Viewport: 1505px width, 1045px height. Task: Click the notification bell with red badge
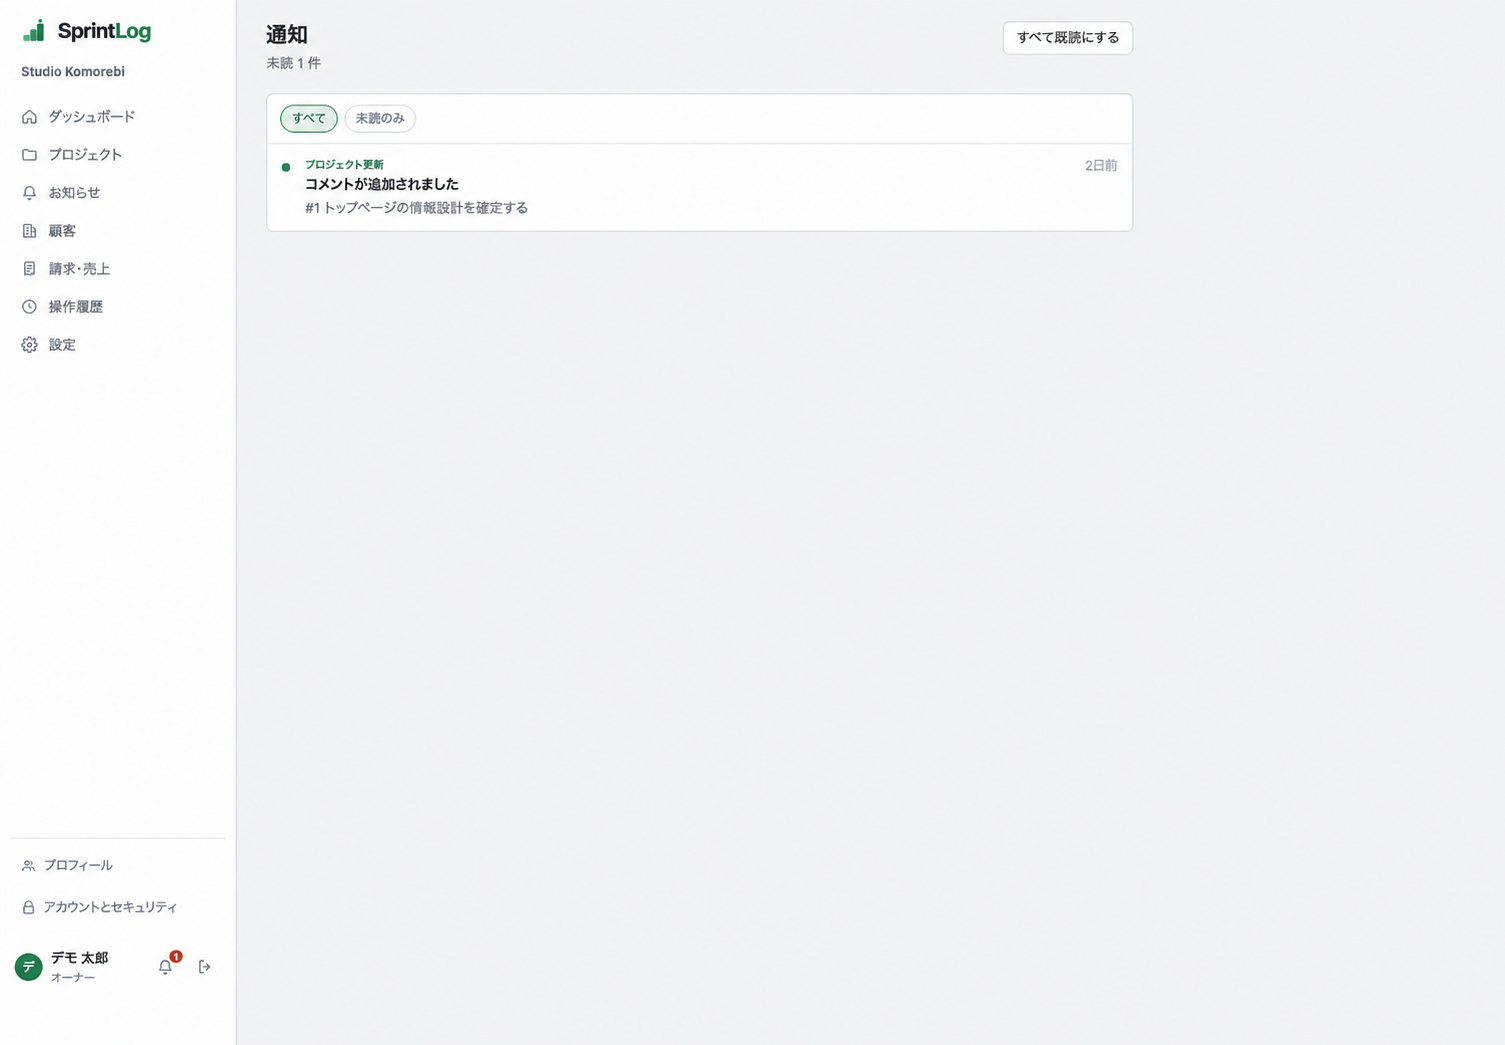pos(166,966)
